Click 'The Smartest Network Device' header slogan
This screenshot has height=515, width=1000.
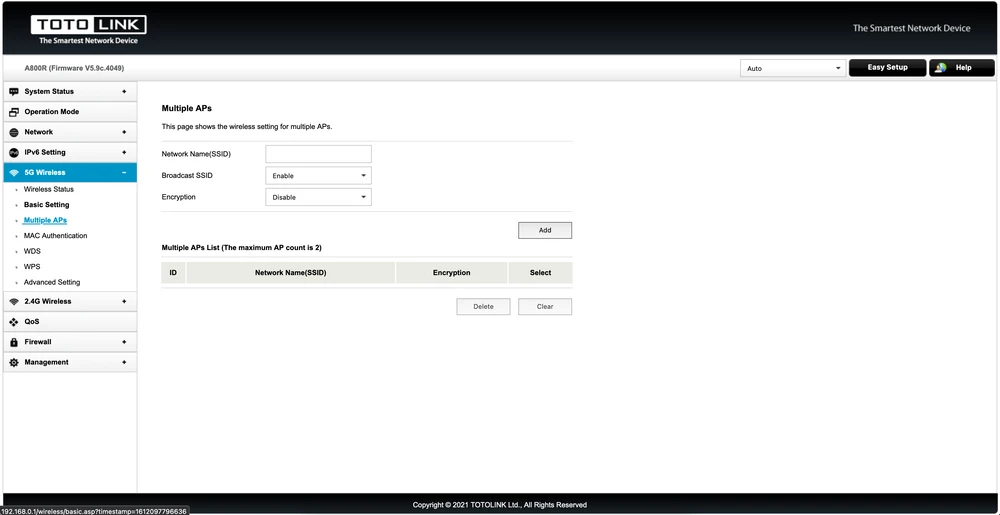(x=911, y=28)
